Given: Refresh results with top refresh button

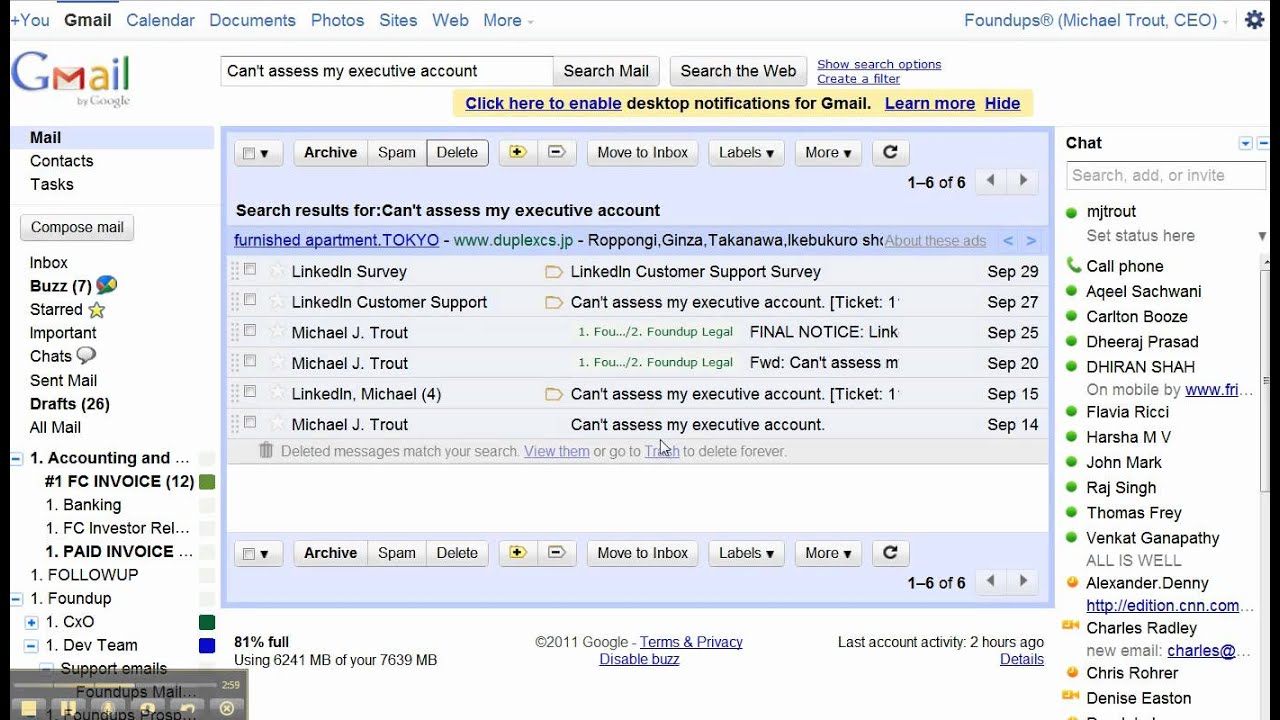Looking at the screenshot, I should click(890, 152).
